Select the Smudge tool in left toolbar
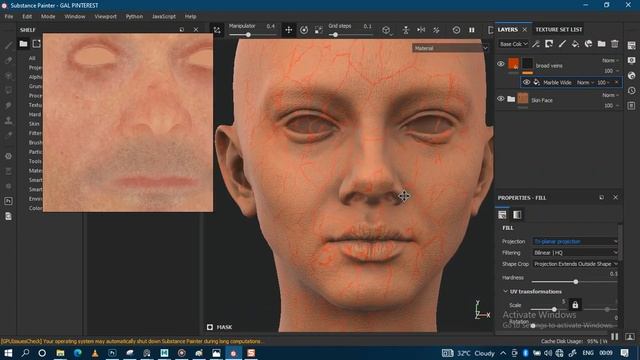This screenshot has height=360, width=640. tap(8, 105)
